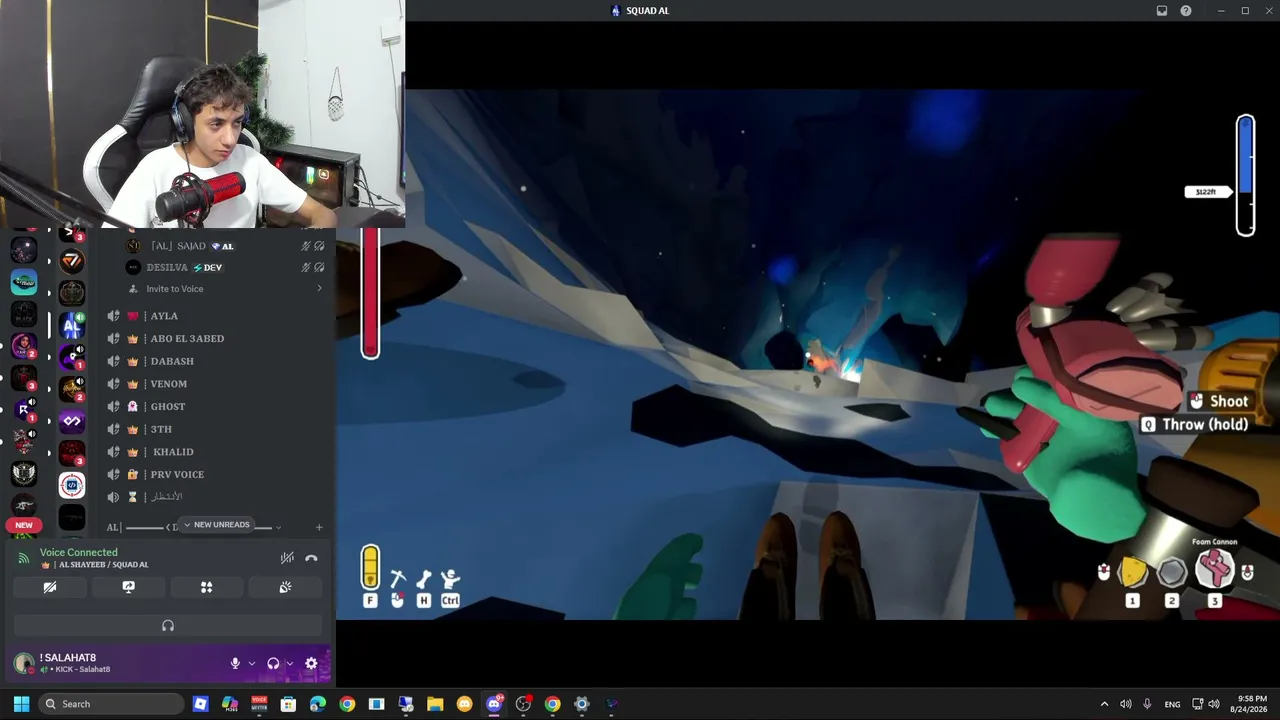
Task: Click the Ctrl crouch action icon
Action: point(450,579)
